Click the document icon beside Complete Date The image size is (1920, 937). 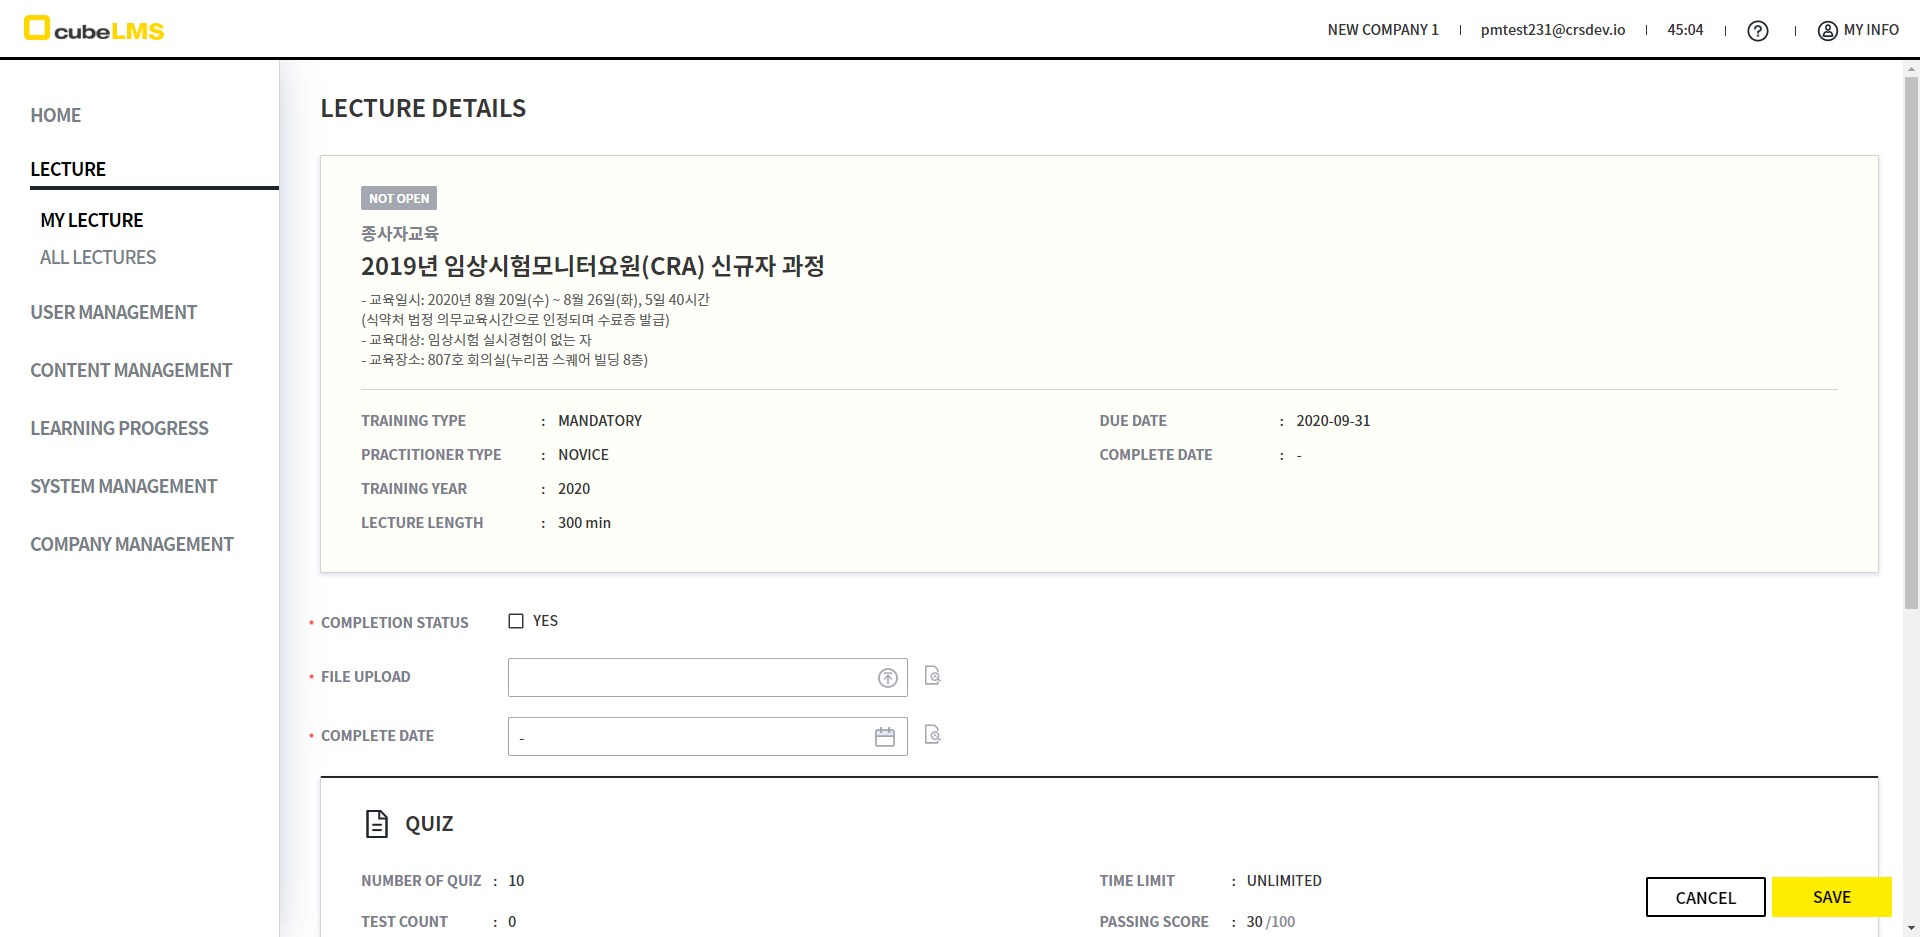pos(932,735)
